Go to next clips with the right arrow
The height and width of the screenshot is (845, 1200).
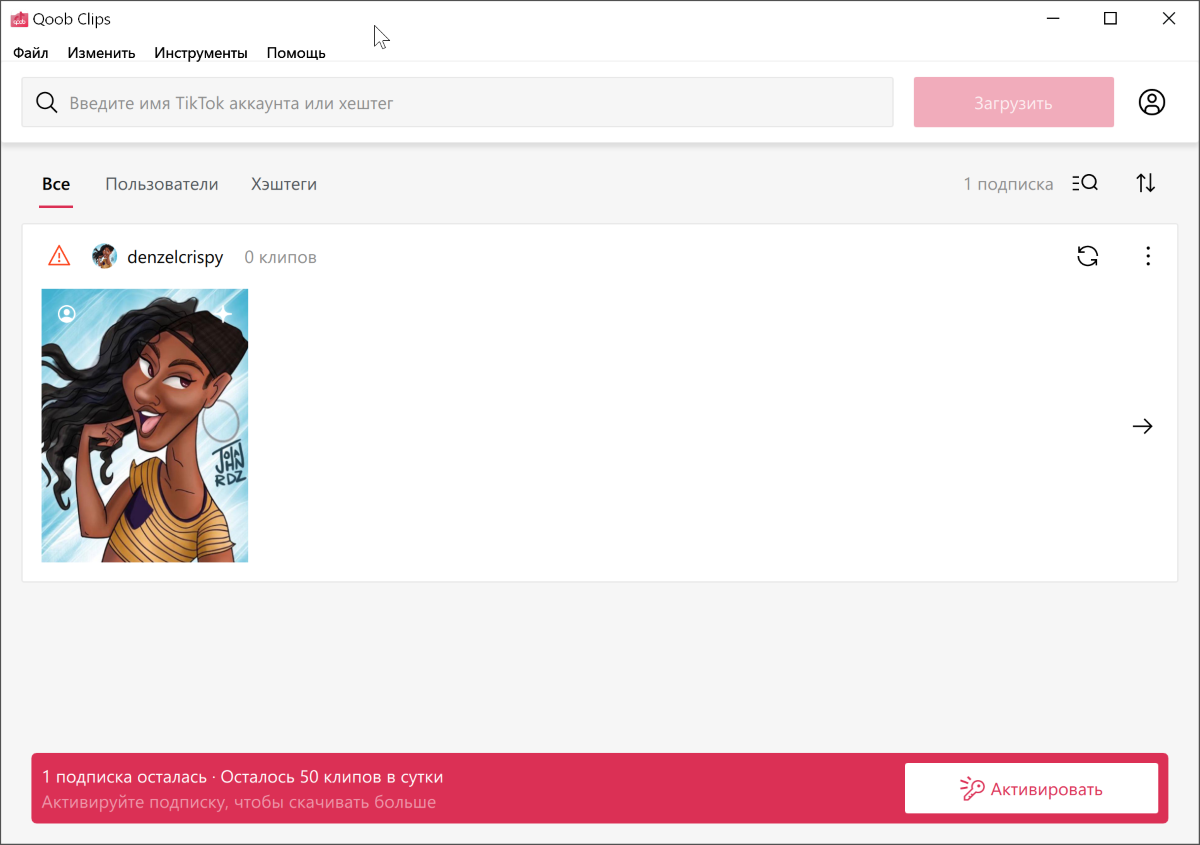[1142, 426]
